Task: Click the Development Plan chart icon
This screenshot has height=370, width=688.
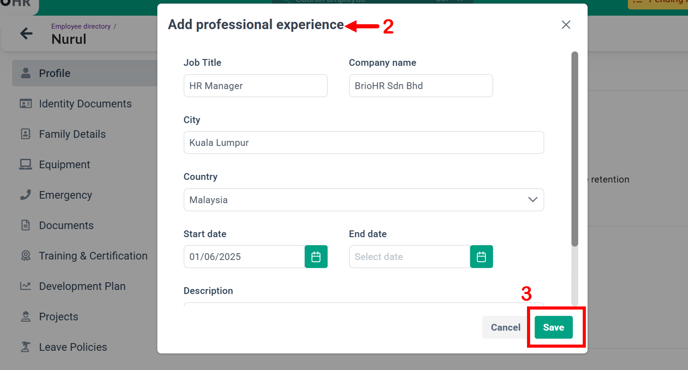Action: point(25,286)
